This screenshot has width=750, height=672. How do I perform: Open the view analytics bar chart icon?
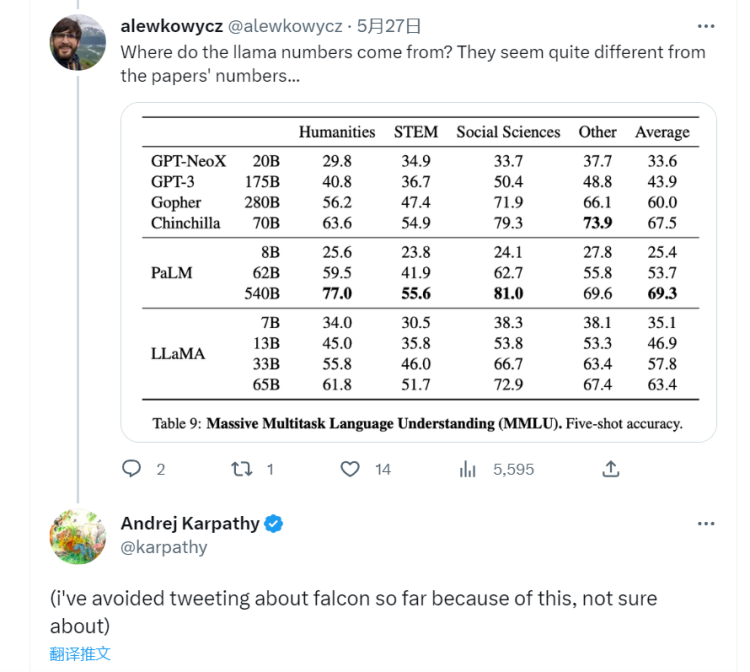point(467,469)
